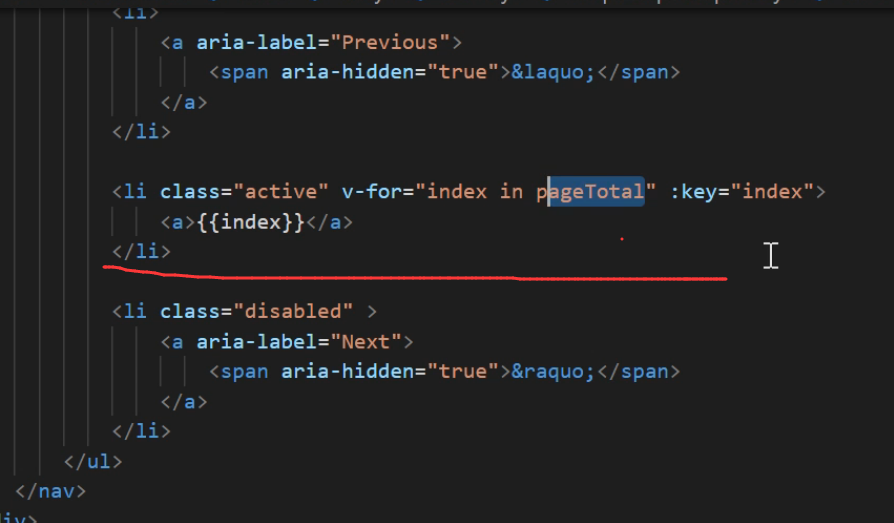Click the hand-drawn red underline

click(400, 274)
